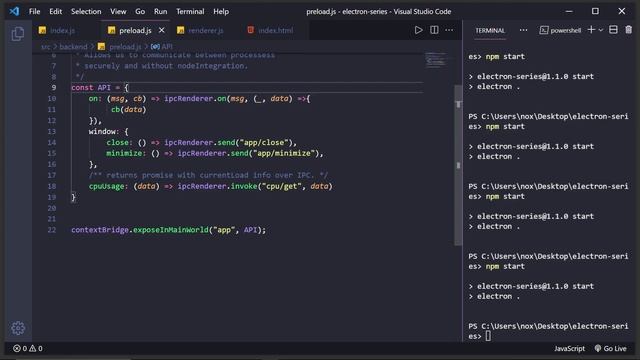Switch to the index.js tab
The image size is (640, 360).
coord(62,31)
